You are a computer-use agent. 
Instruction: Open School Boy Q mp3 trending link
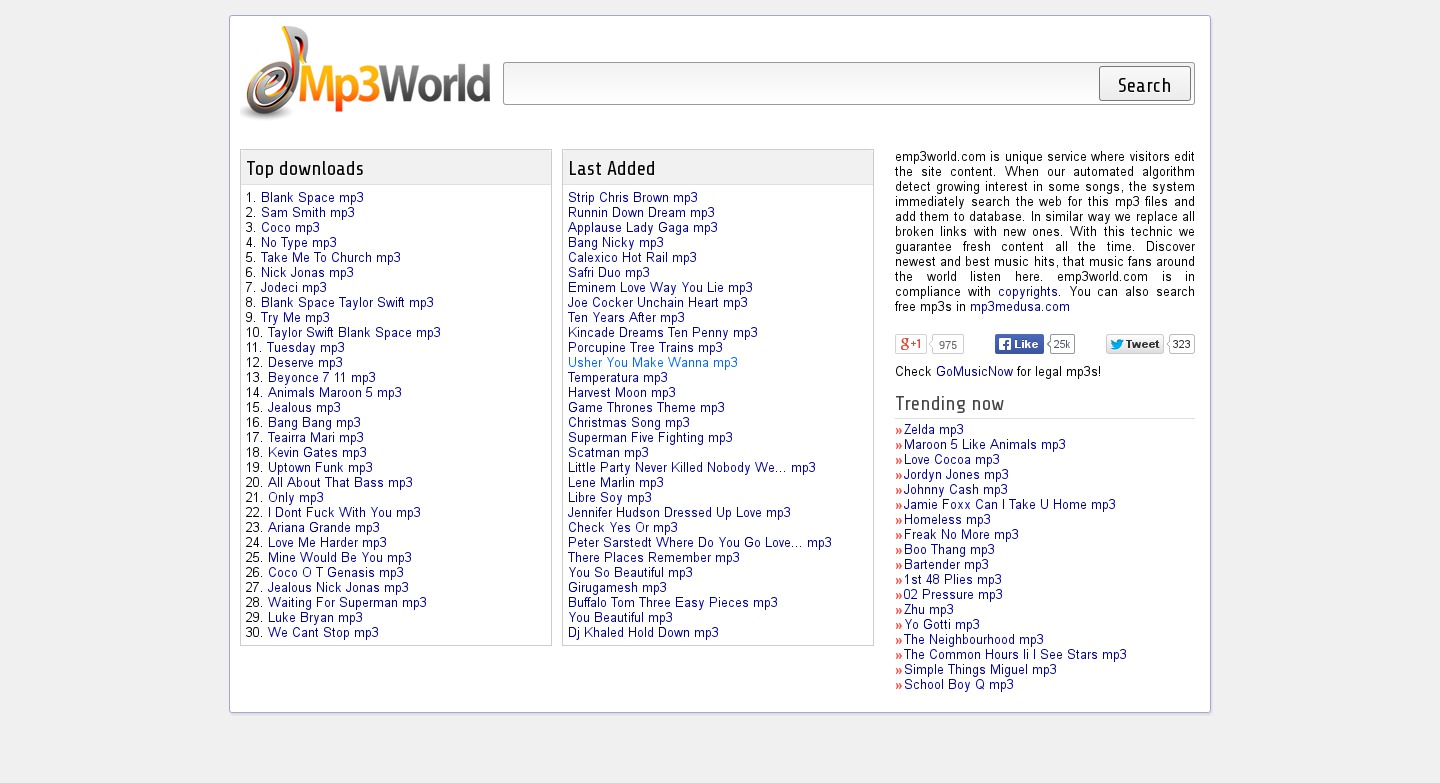point(958,685)
